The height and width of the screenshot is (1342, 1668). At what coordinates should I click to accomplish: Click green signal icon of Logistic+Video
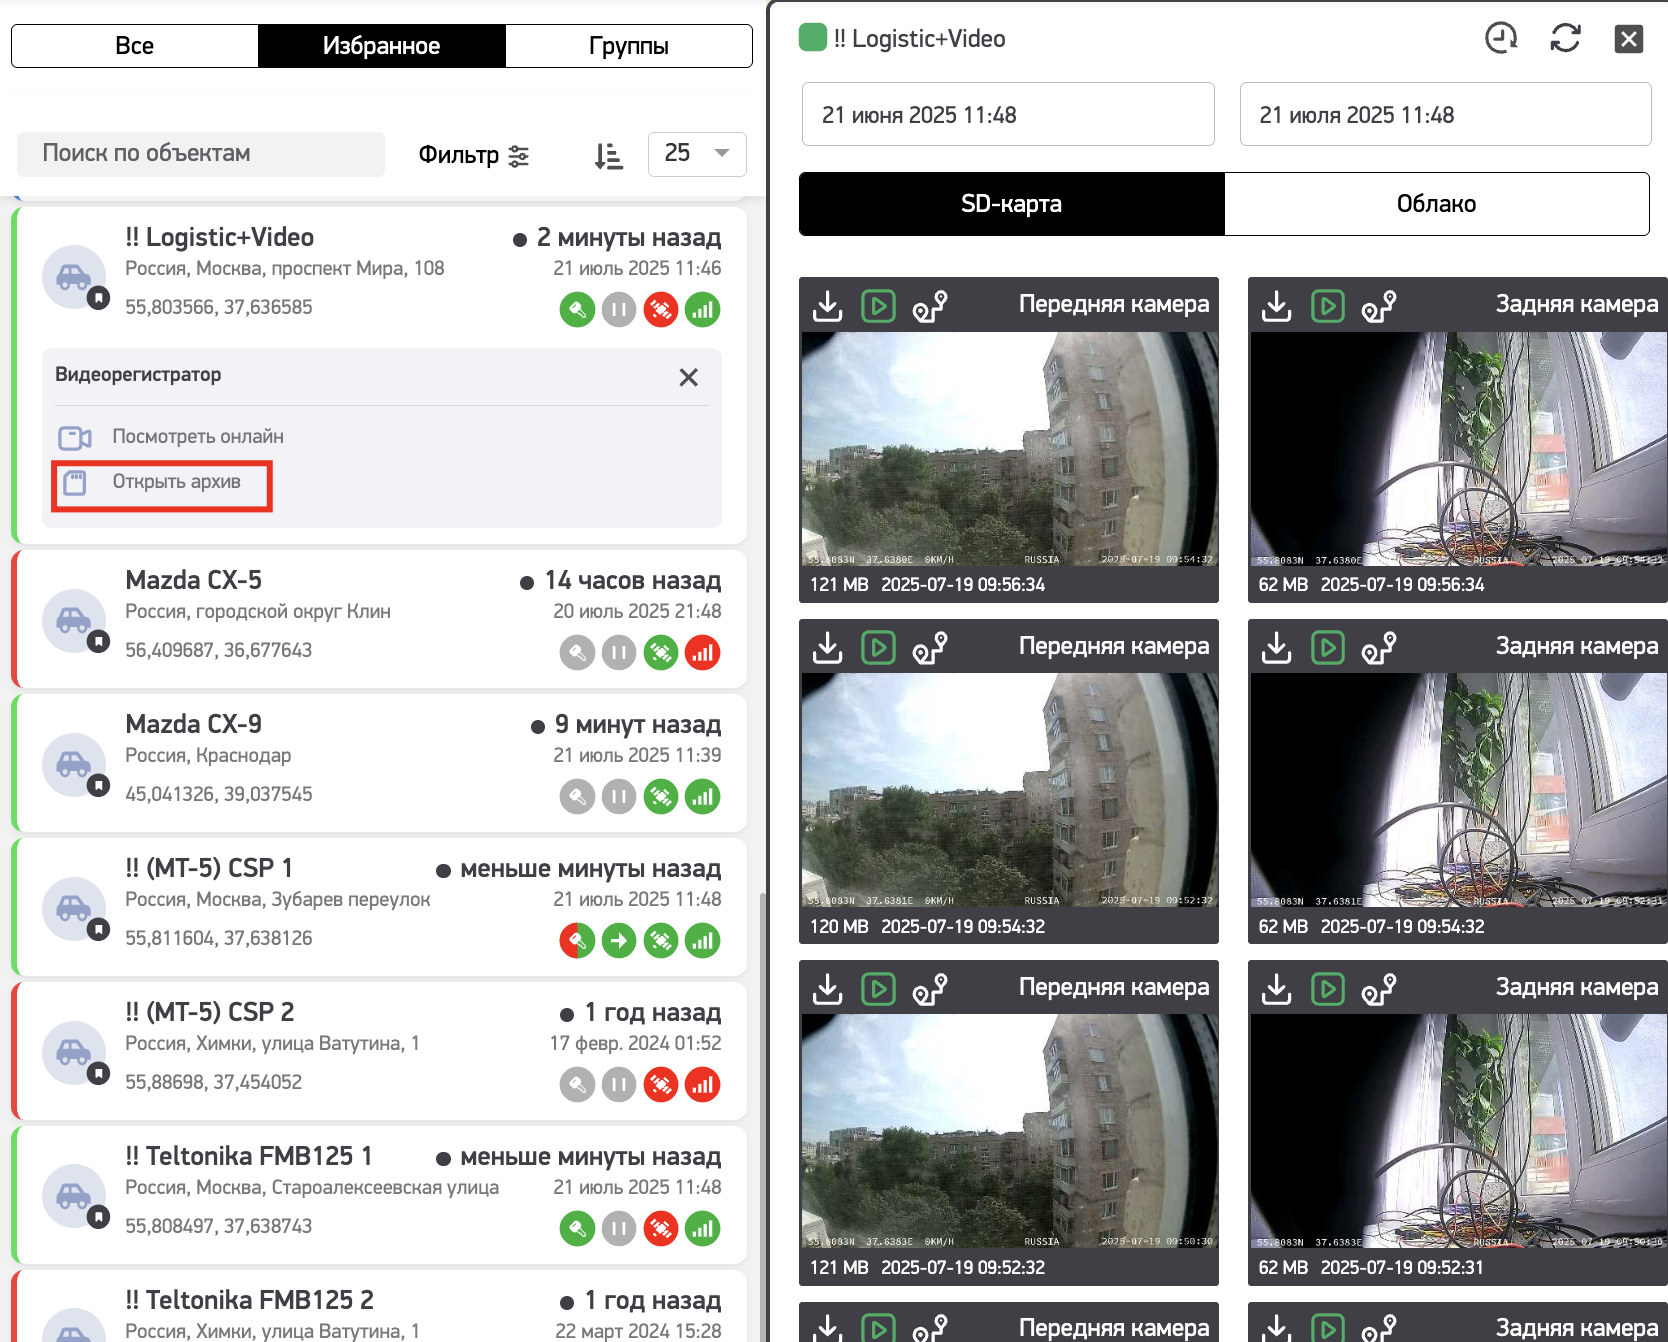click(703, 310)
